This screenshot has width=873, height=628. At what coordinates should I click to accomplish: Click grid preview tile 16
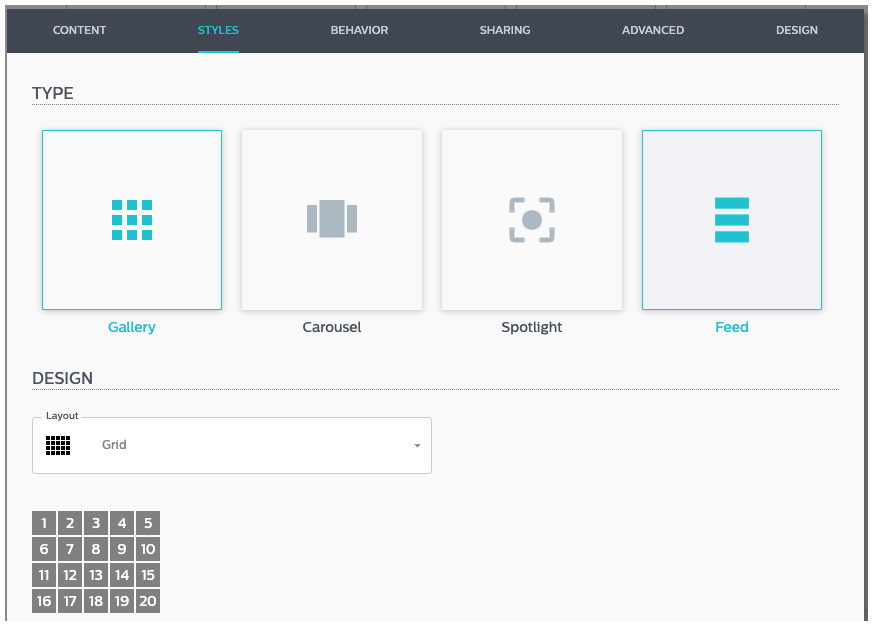pyautogui.click(x=44, y=601)
